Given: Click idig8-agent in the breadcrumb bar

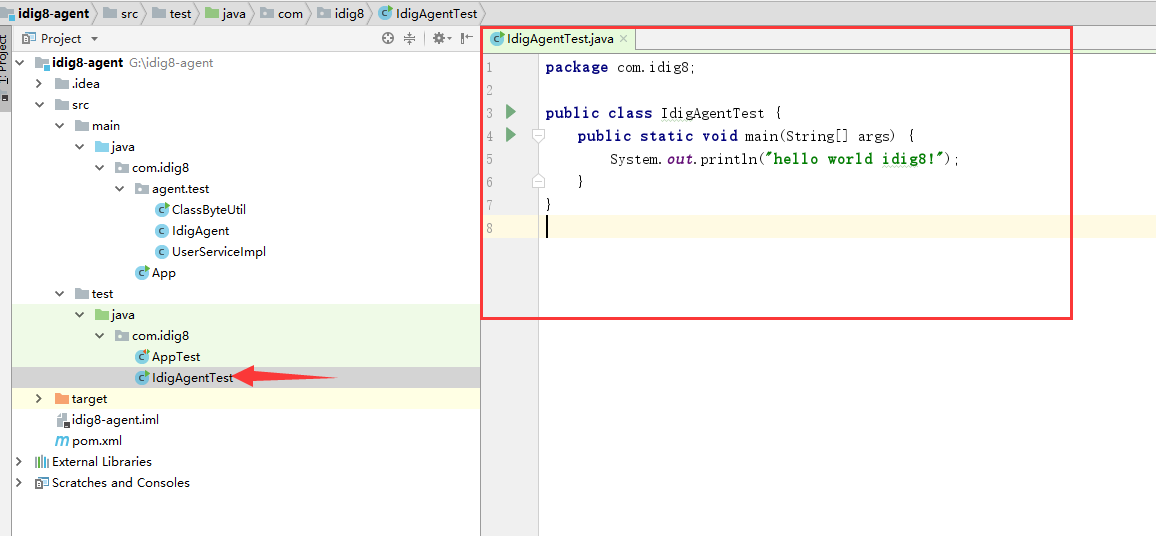Looking at the screenshot, I should coord(54,13).
